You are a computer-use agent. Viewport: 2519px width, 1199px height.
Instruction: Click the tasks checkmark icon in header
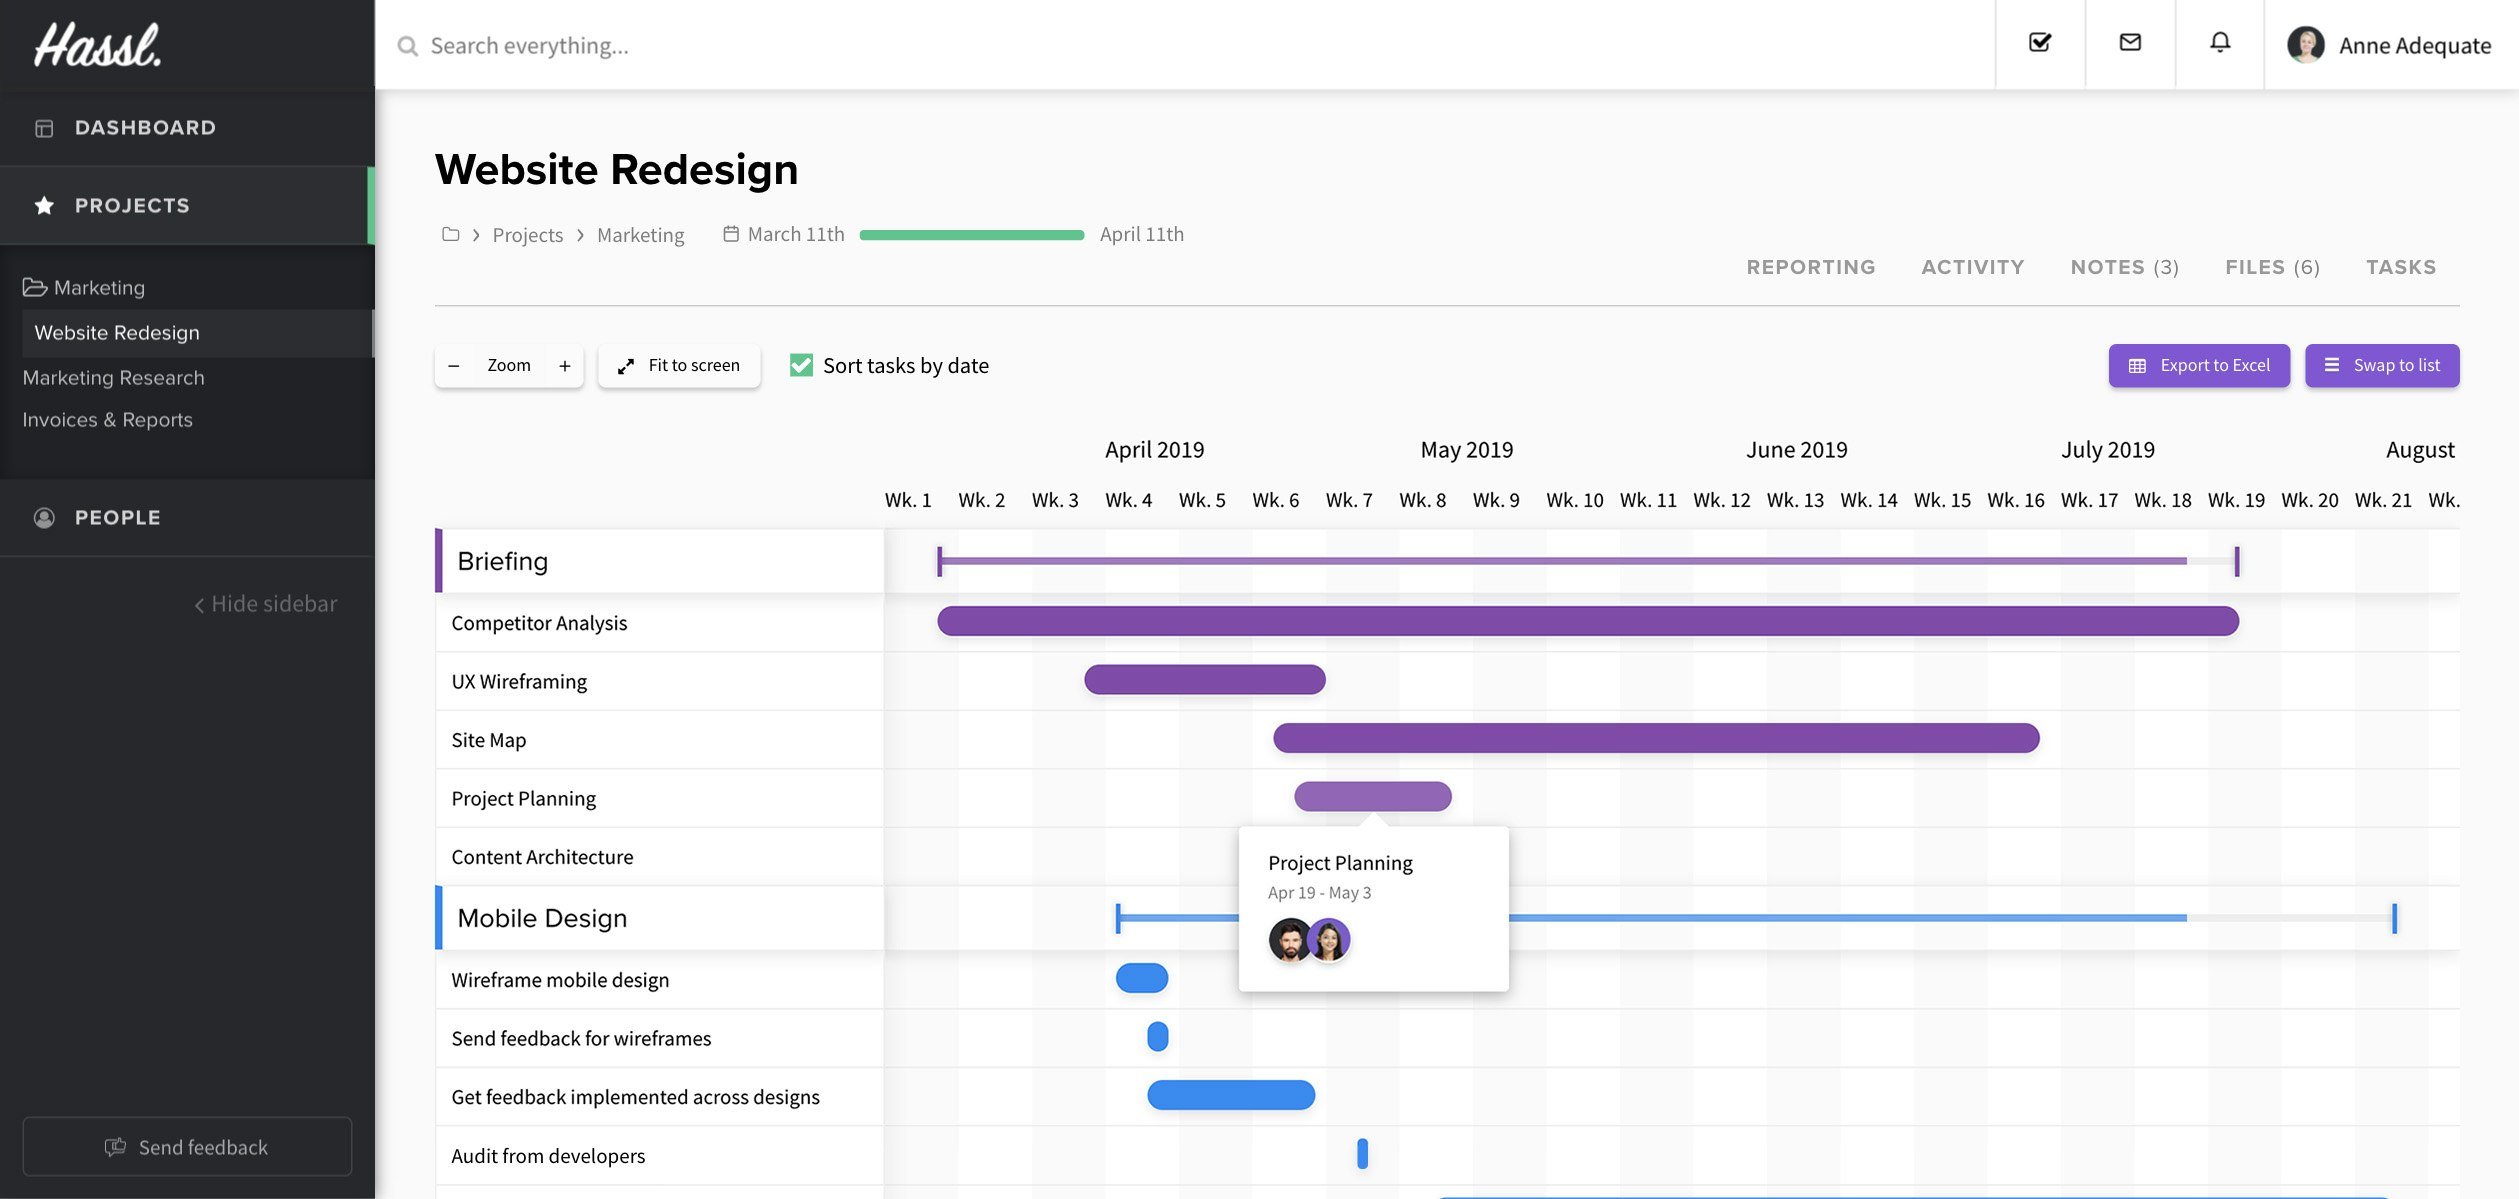coord(2040,43)
